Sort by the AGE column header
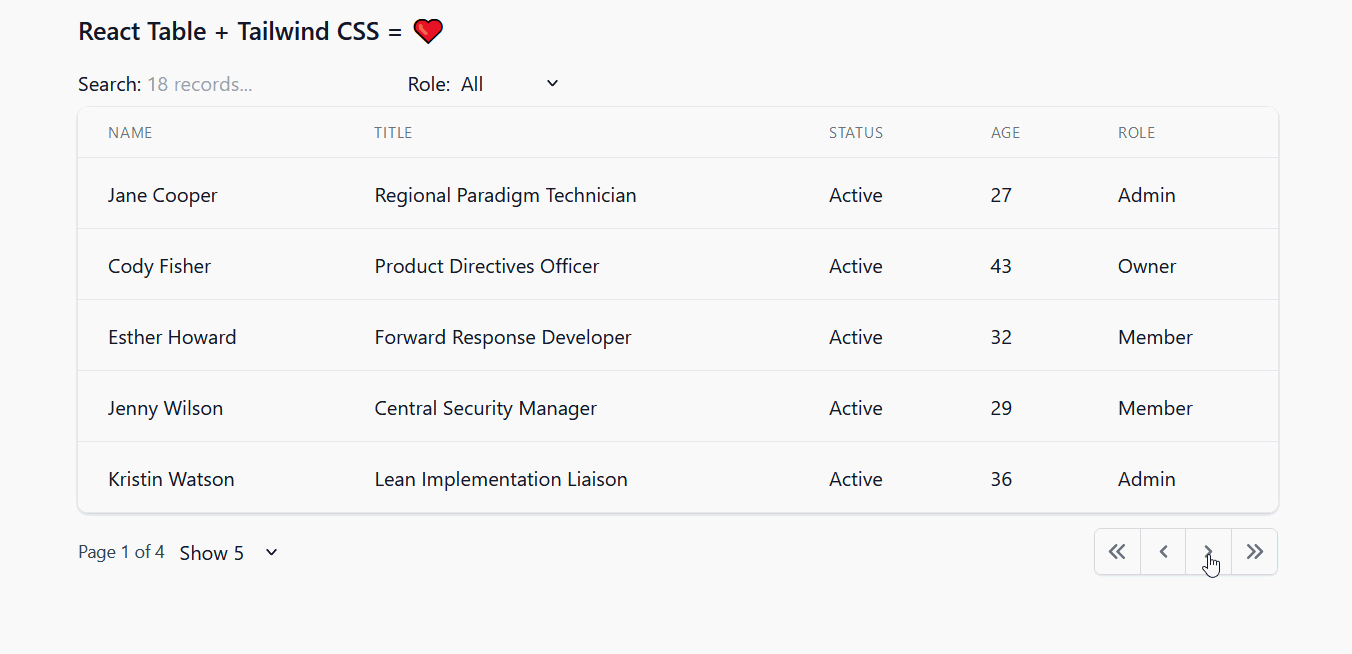This screenshot has height=654, width=1352. tap(1005, 132)
